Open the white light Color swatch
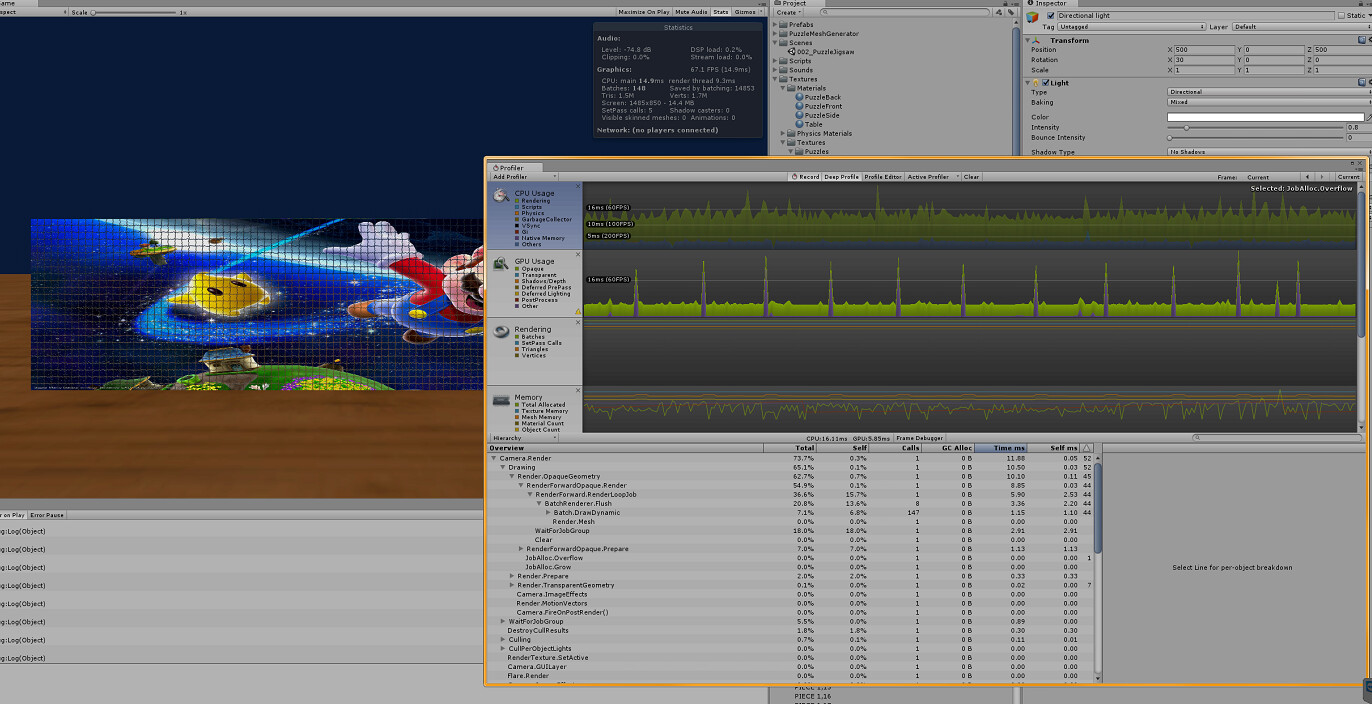Viewport: 1372px width, 704px height. point(1264,117)
